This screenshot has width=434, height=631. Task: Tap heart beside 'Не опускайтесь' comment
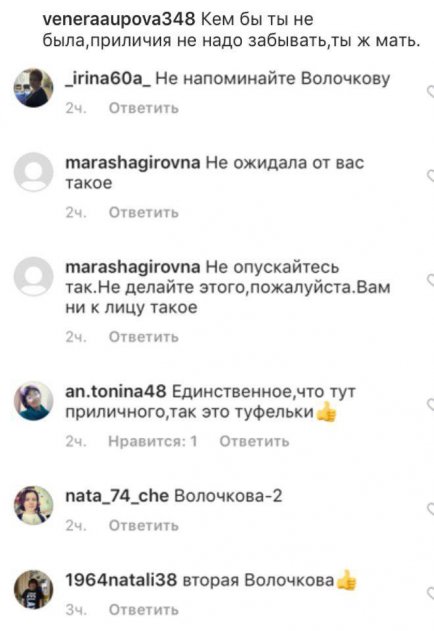click(x=431, y=280)
